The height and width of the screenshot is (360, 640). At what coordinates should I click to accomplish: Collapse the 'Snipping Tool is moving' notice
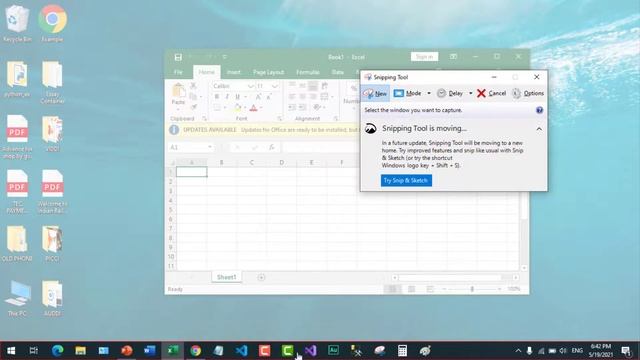tap(539, 129)
